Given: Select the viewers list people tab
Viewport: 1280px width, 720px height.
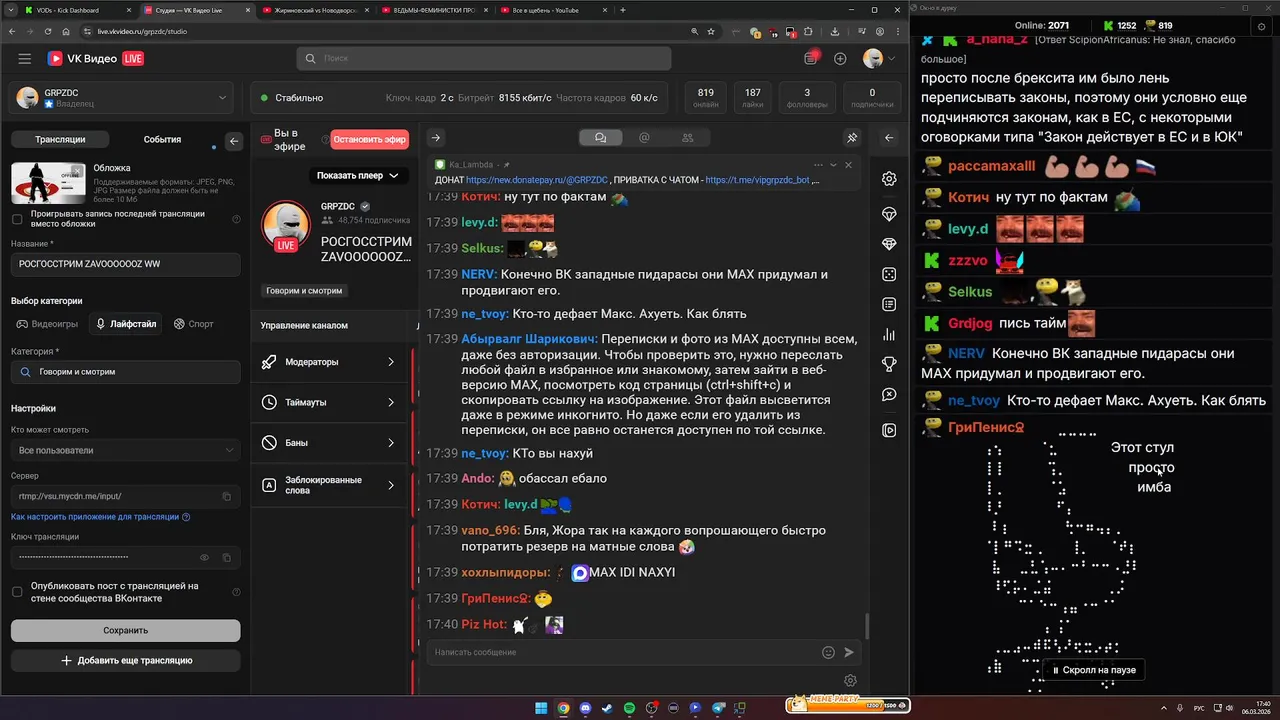Looking at the screenshot, I should pos(687,138).
